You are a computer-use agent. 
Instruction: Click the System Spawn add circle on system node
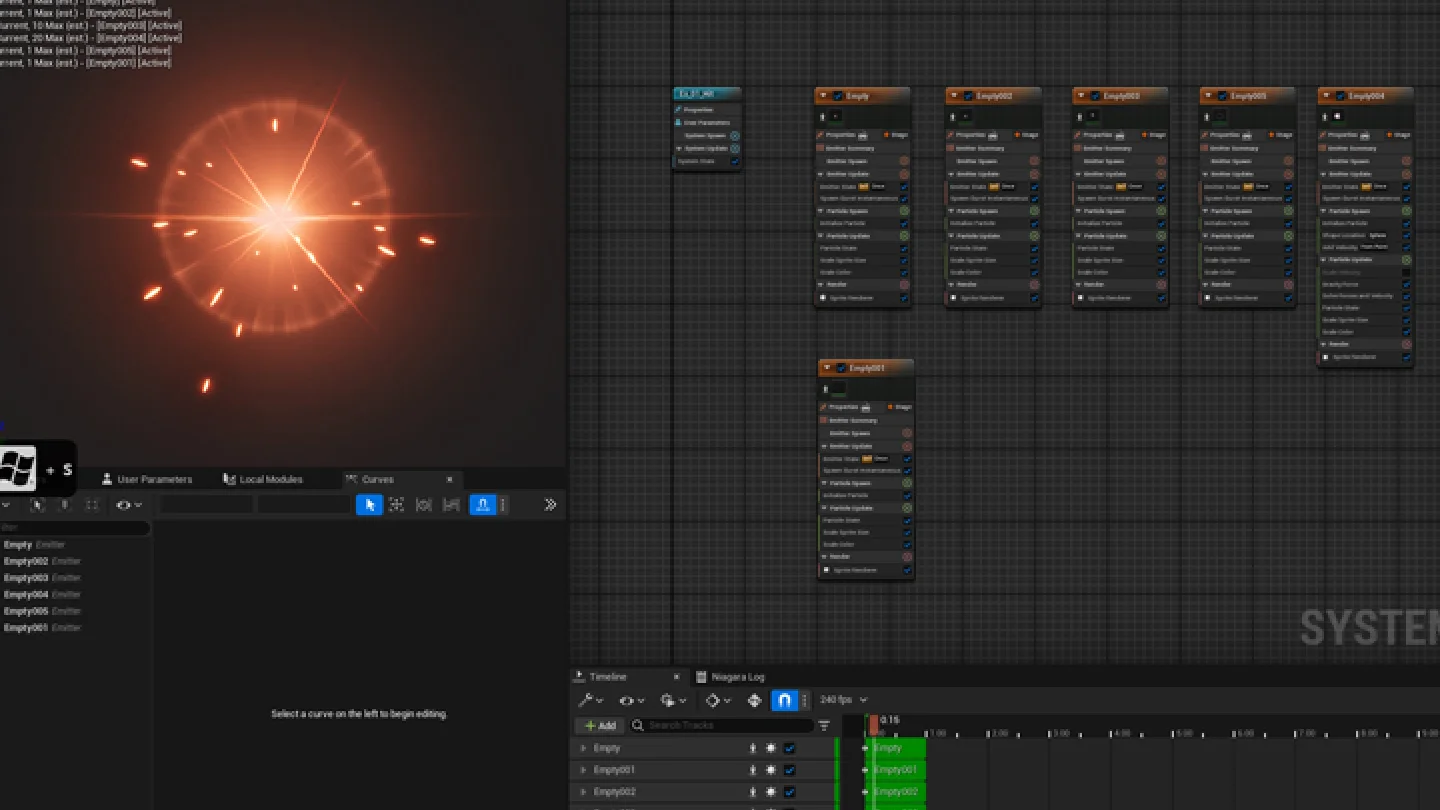[735, 136]
